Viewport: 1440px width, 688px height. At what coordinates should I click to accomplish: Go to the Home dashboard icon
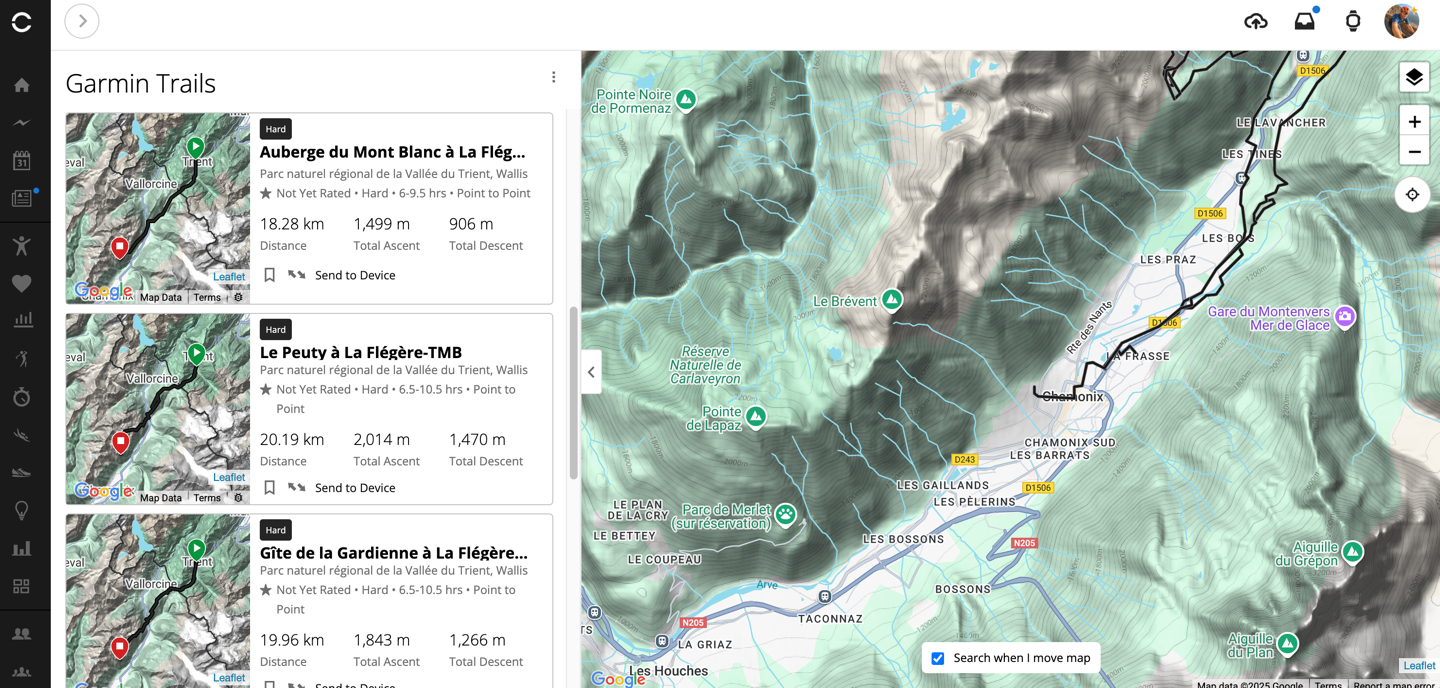[x=22, y=86]
